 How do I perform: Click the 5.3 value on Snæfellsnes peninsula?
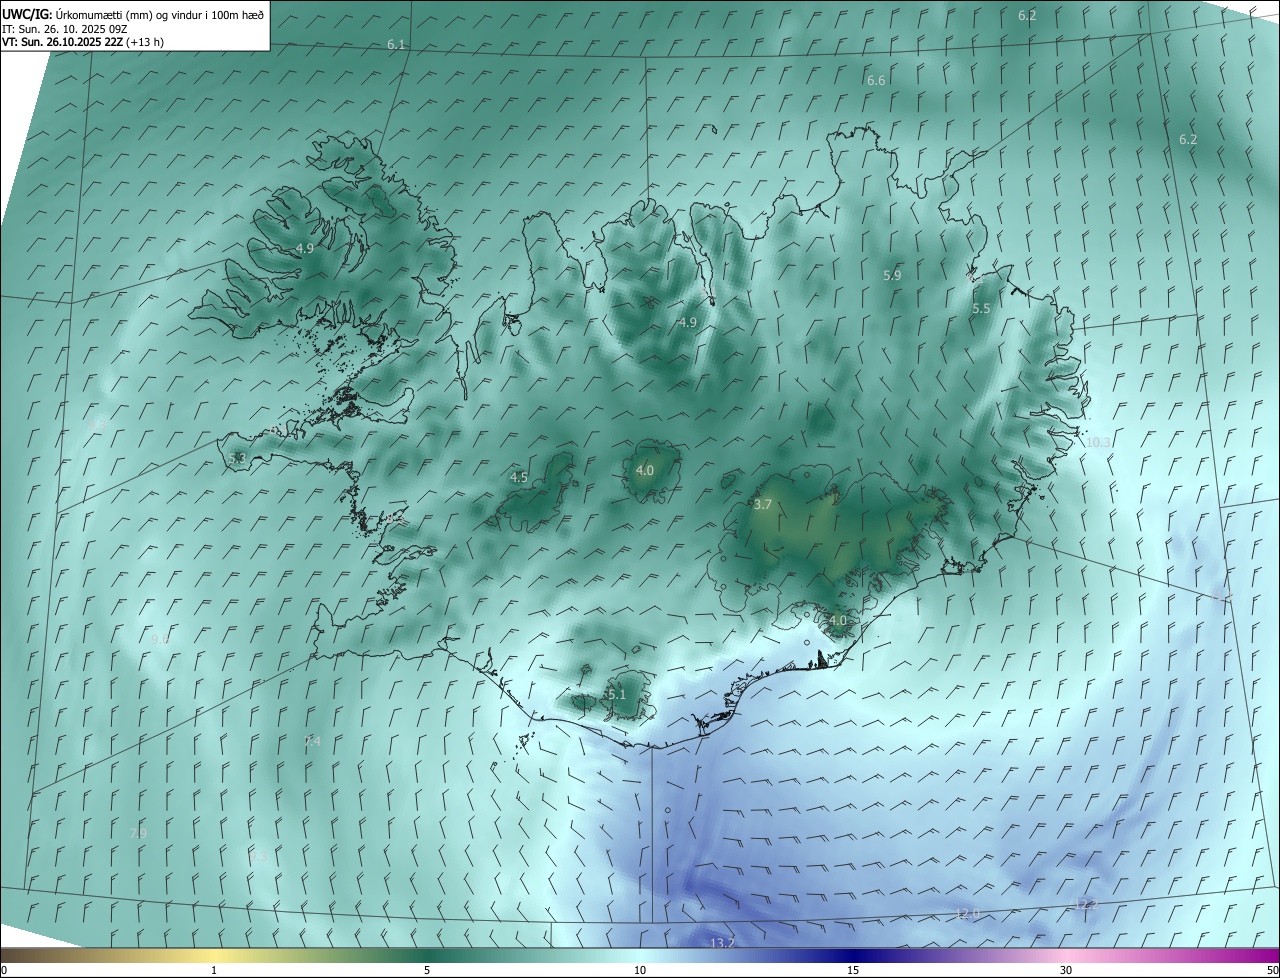pos(237,458)
